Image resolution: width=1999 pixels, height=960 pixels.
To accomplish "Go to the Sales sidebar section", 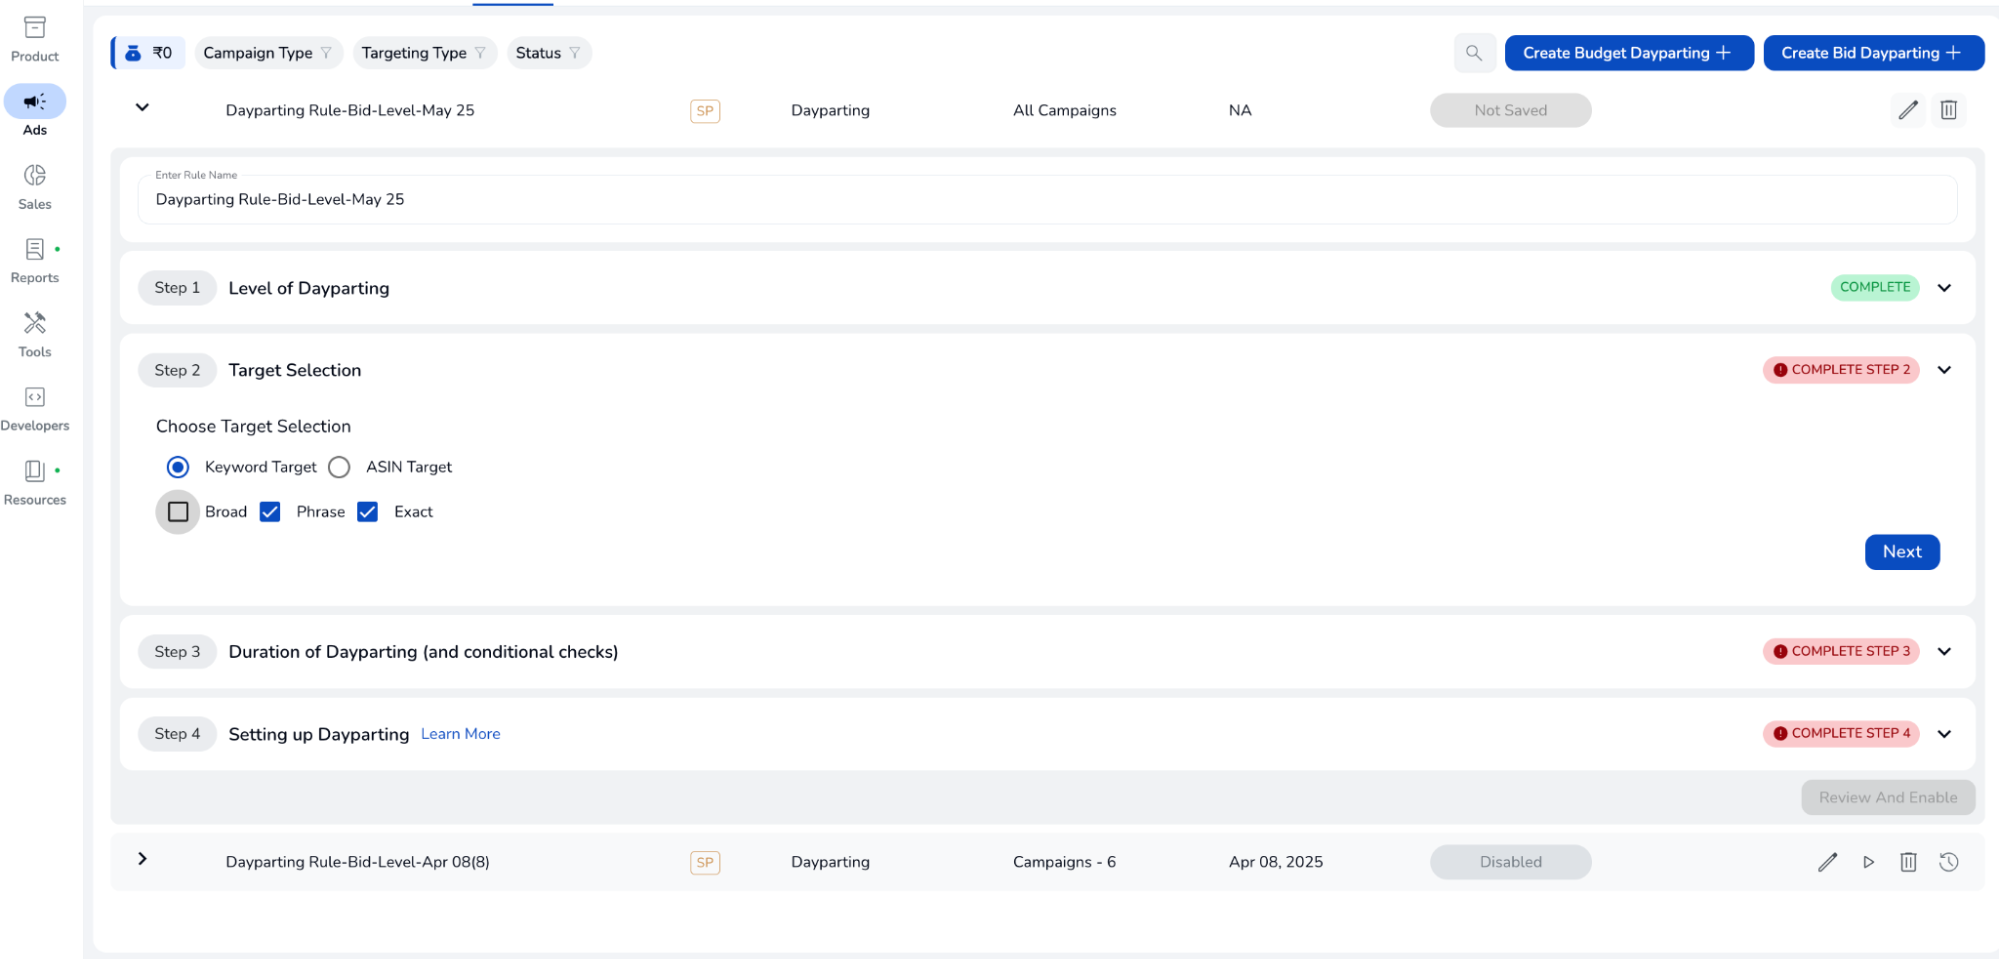I will [x=35, y=187].
